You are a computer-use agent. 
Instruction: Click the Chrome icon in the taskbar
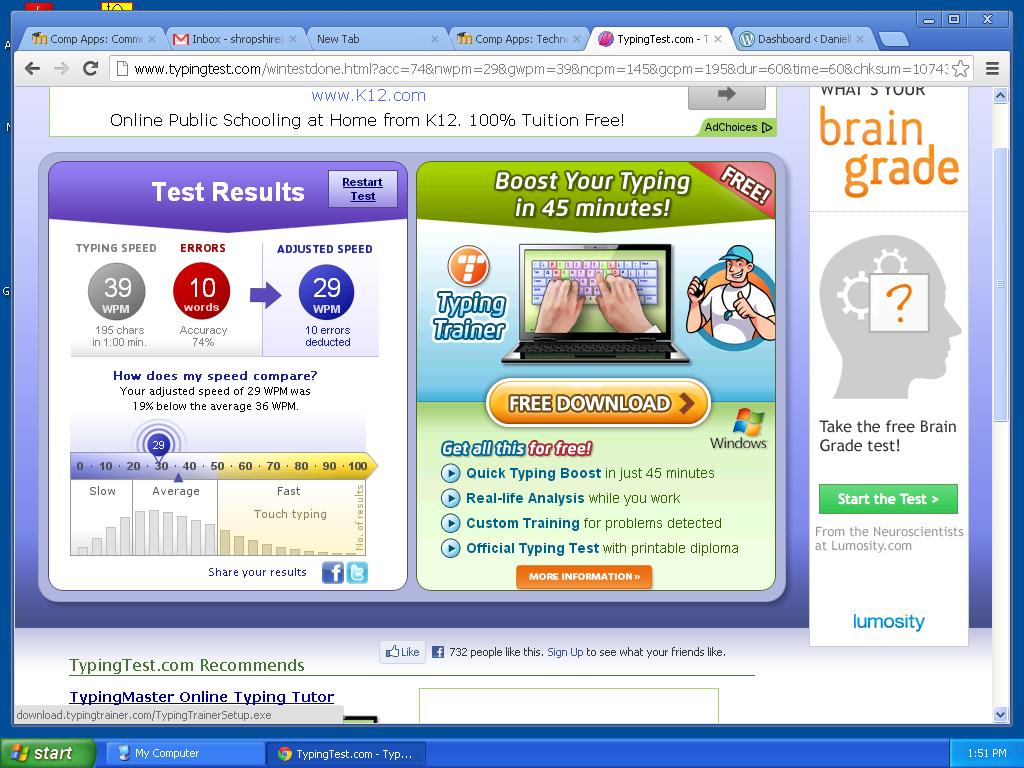(285, 754)
